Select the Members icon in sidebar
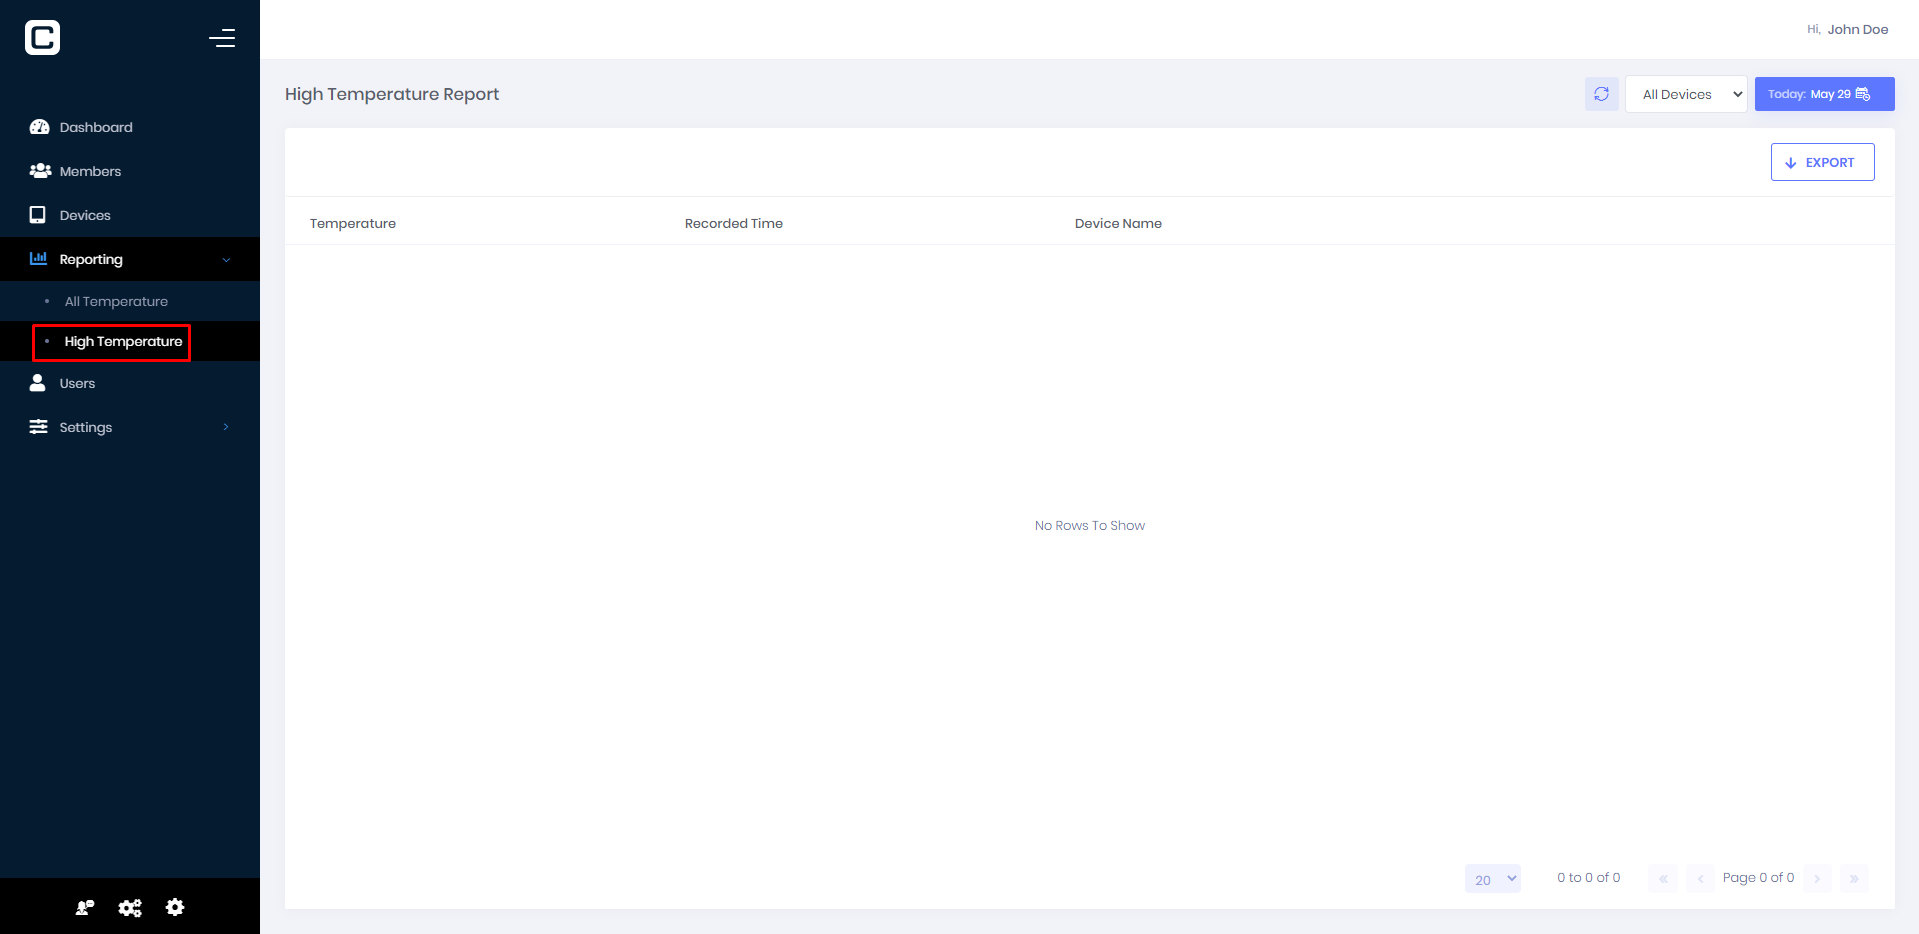1919x934 pixels. pos(39,171)
